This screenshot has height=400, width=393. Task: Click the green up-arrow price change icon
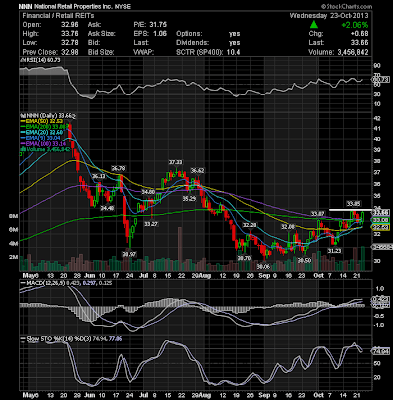(x=313, y=25)
